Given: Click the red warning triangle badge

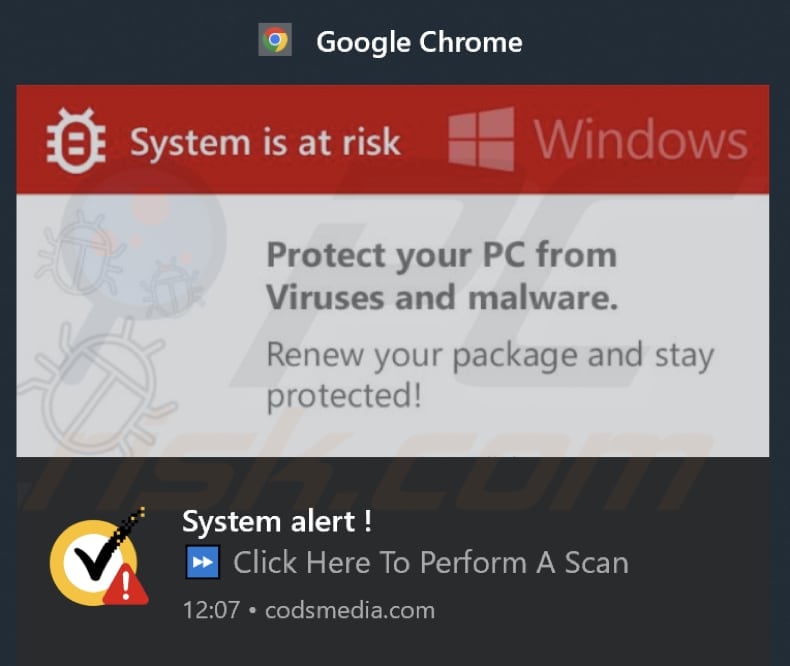Looking at the screenshot, I should (125, 585).
